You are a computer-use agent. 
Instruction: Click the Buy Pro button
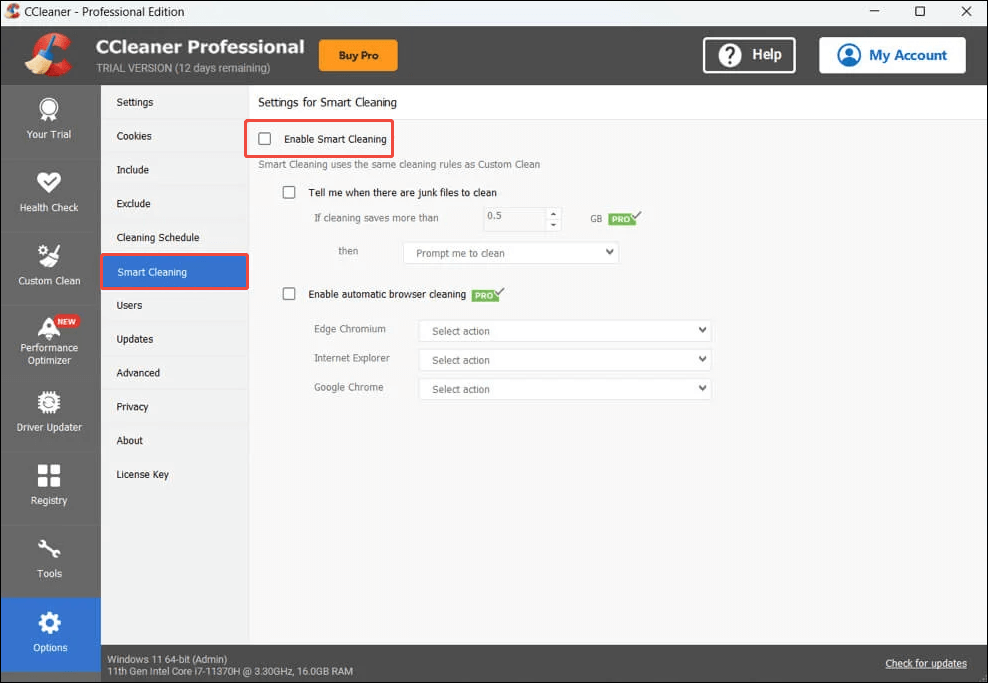pos(358,55)
